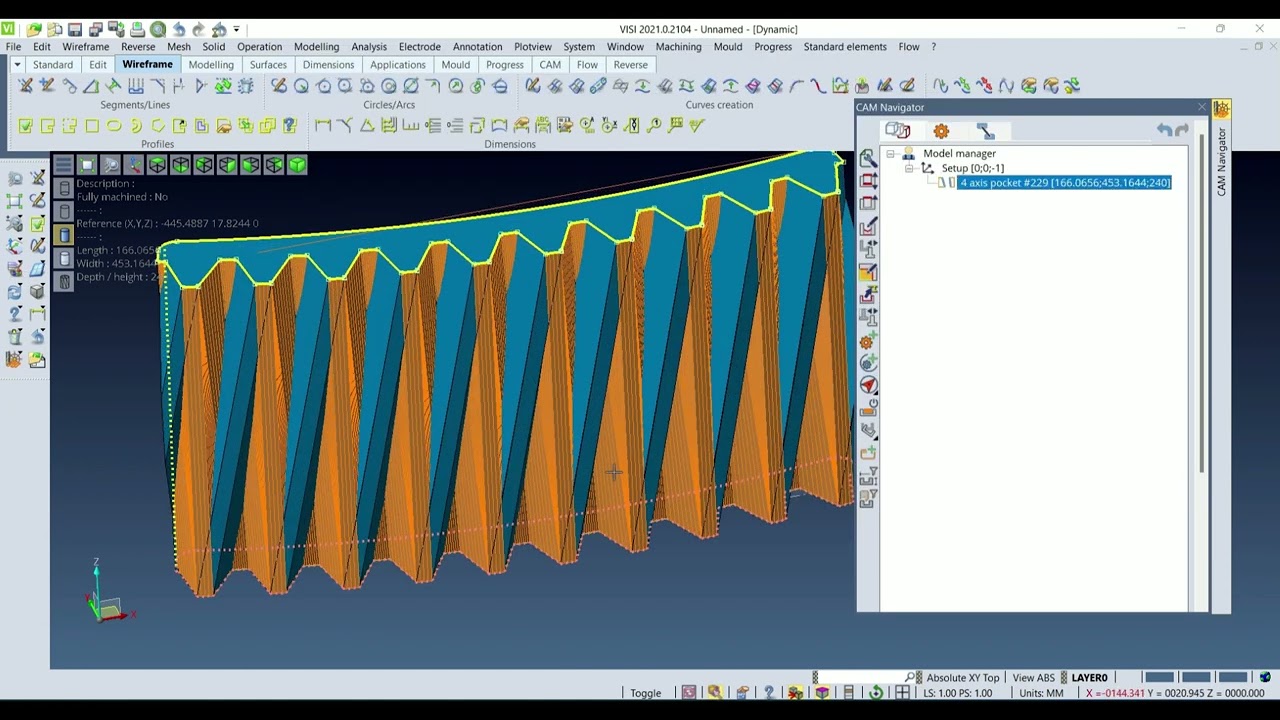Open CAM Navigator gear operations tab

(x=941, y=131)
